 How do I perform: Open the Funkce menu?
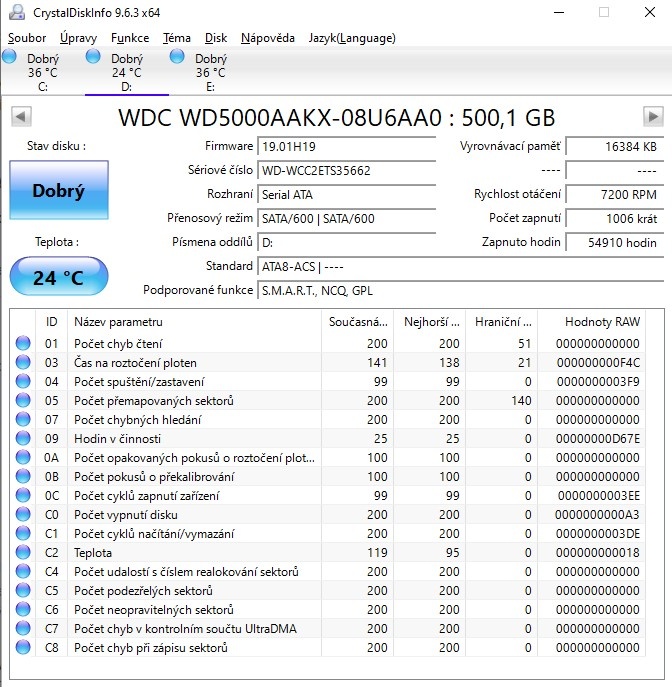130,38
